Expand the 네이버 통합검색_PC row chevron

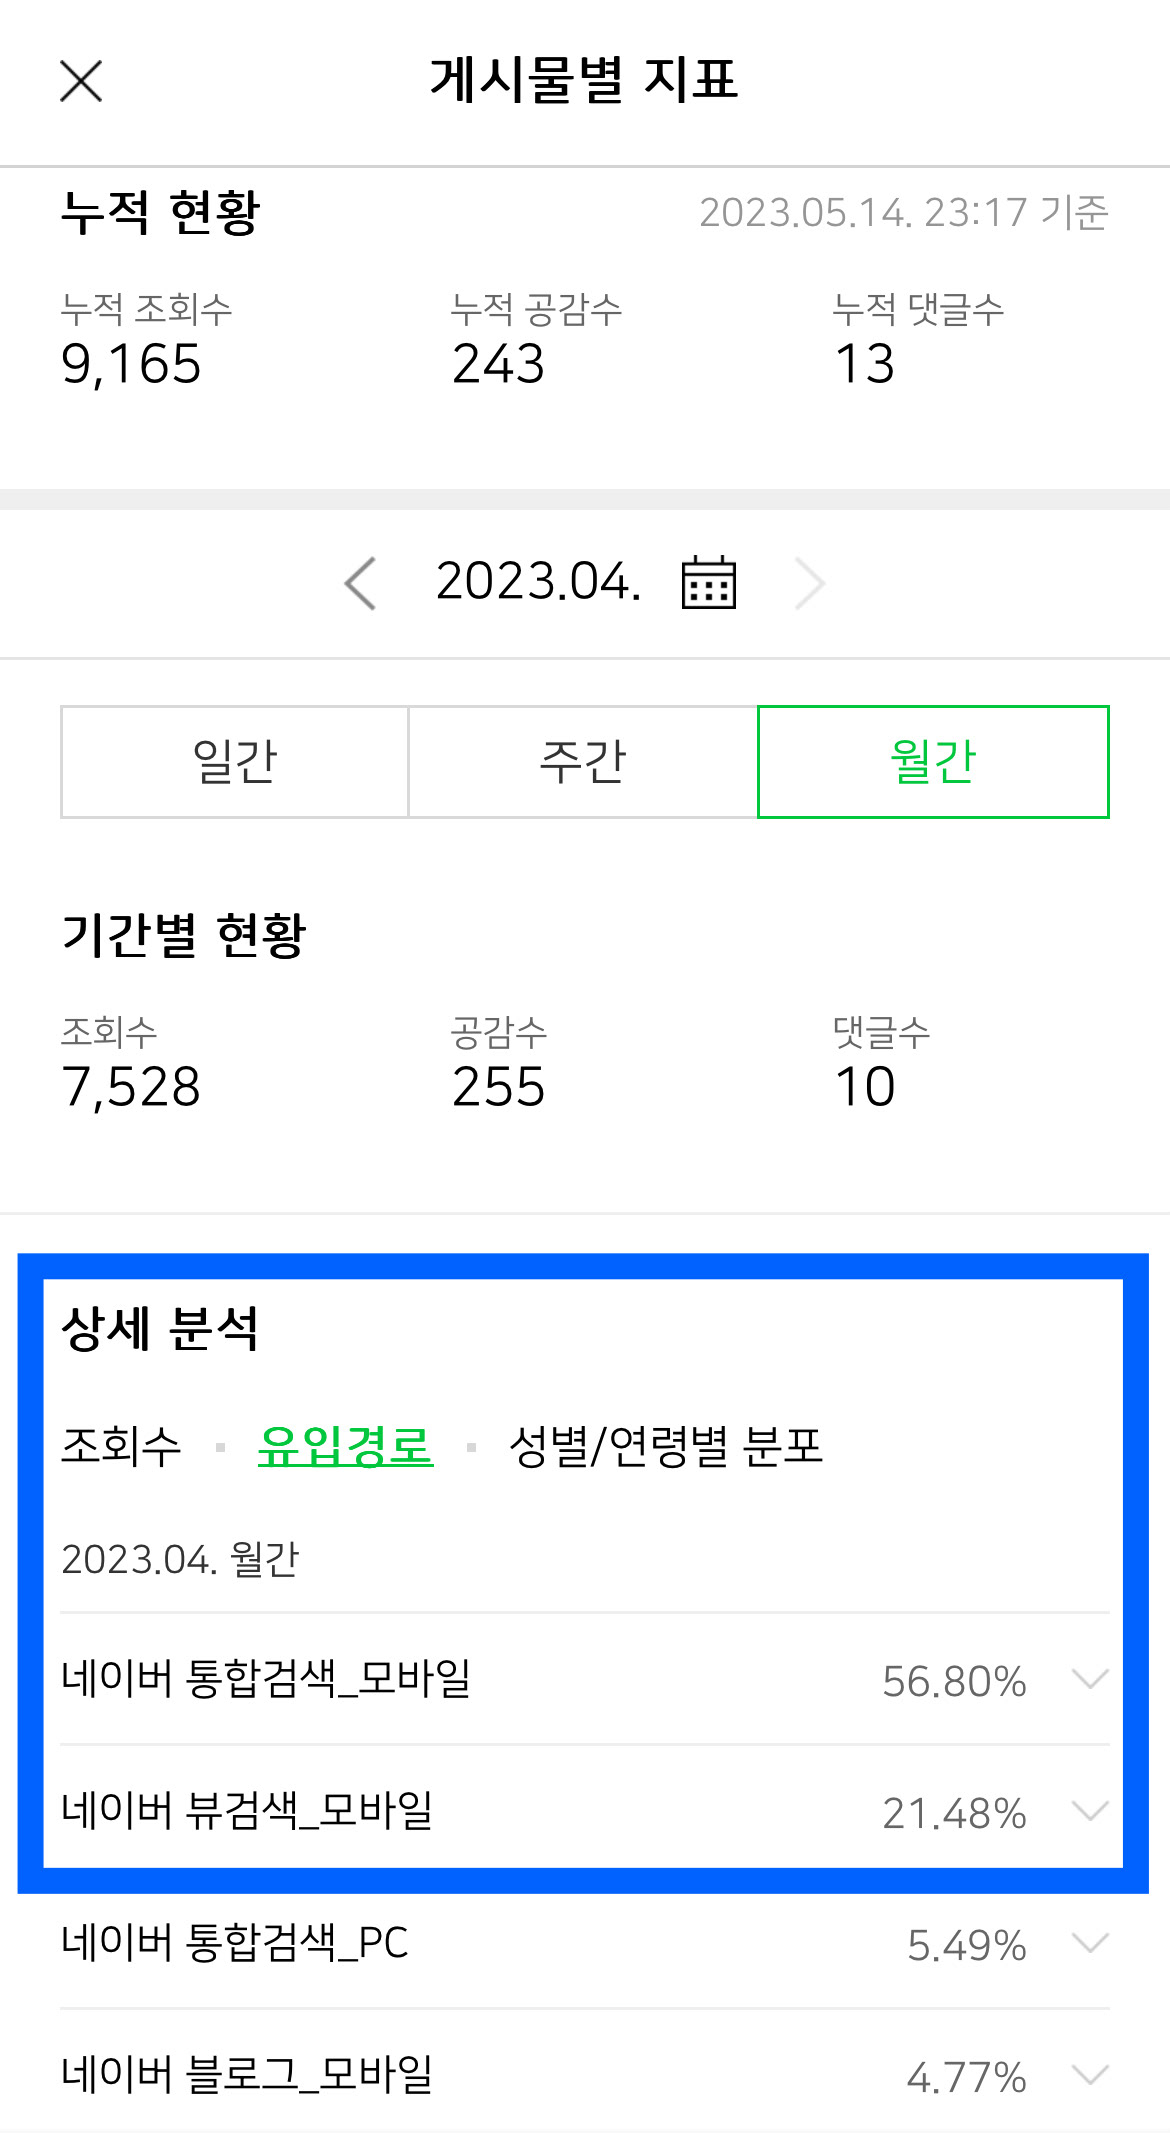1089,1943
